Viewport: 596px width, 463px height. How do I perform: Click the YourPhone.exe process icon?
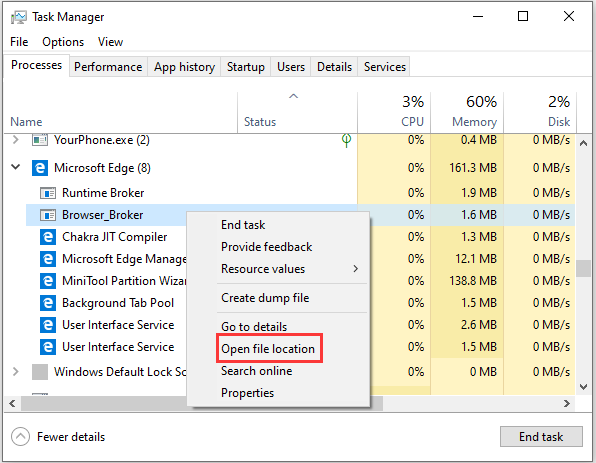pos(40,140)
